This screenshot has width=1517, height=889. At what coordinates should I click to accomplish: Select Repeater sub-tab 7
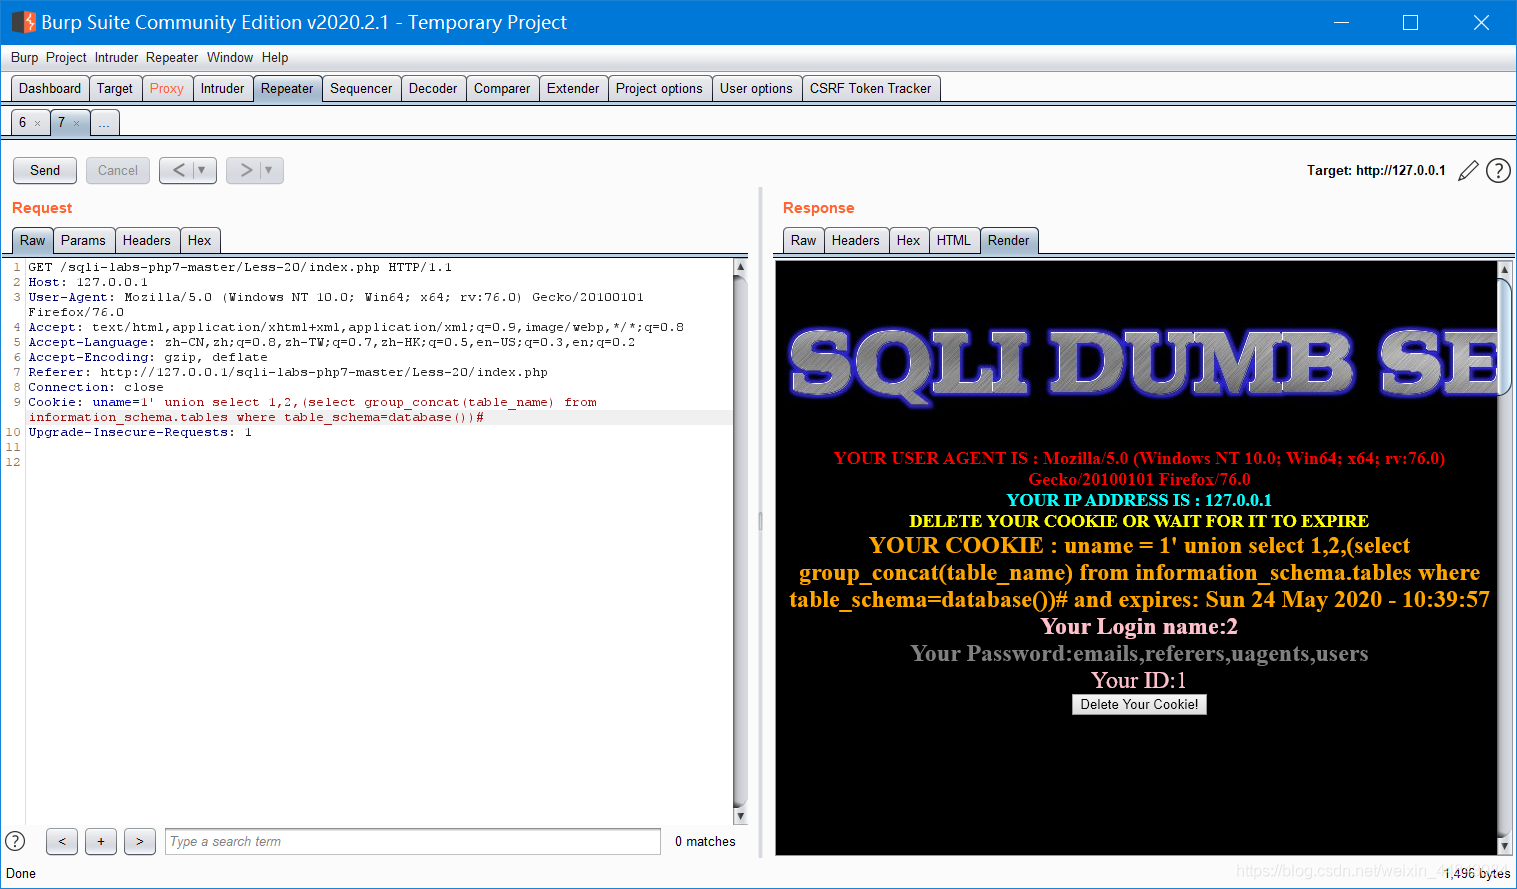pyautogui.click(x=61, y=123)
